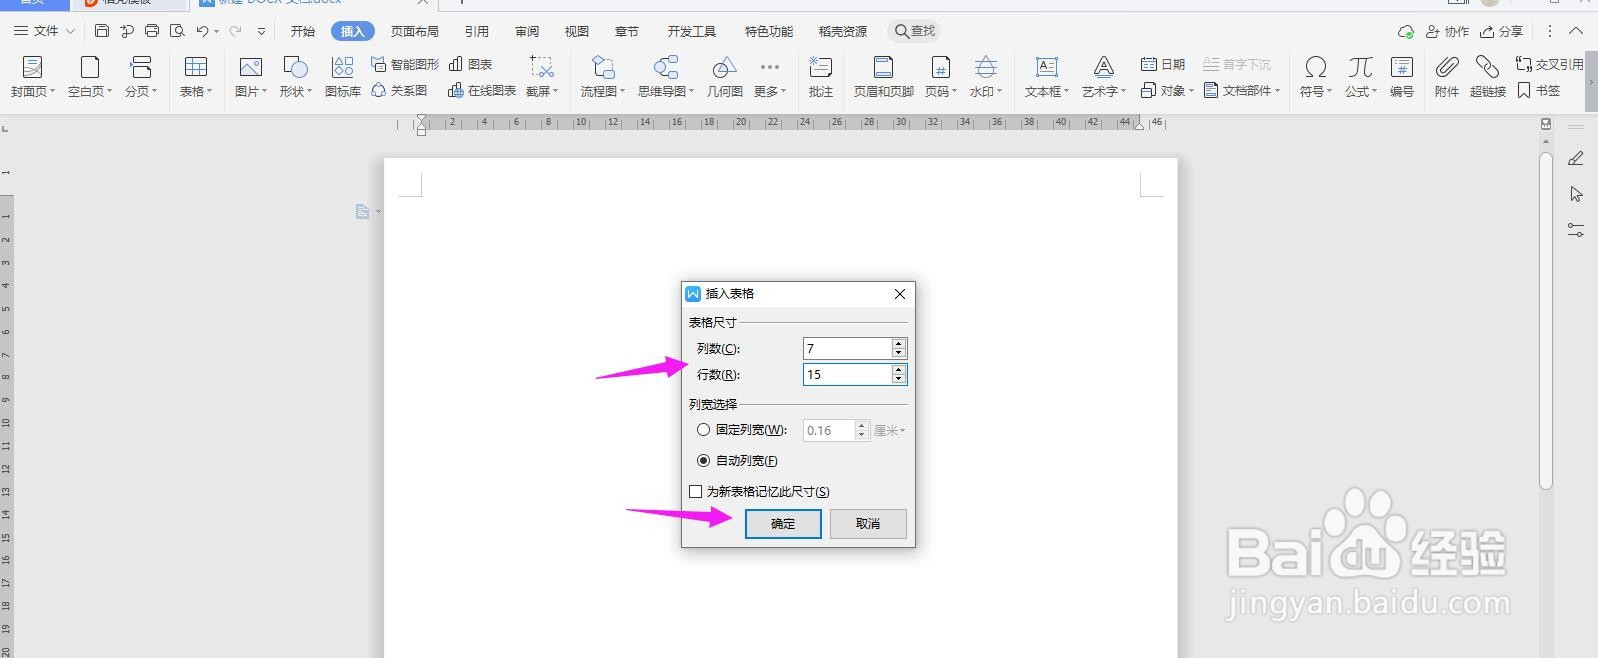The height and width of the screenshot is (658, 1598).
Task: Select auto column width (自动列宽) radio
Action: coord(704,461)
